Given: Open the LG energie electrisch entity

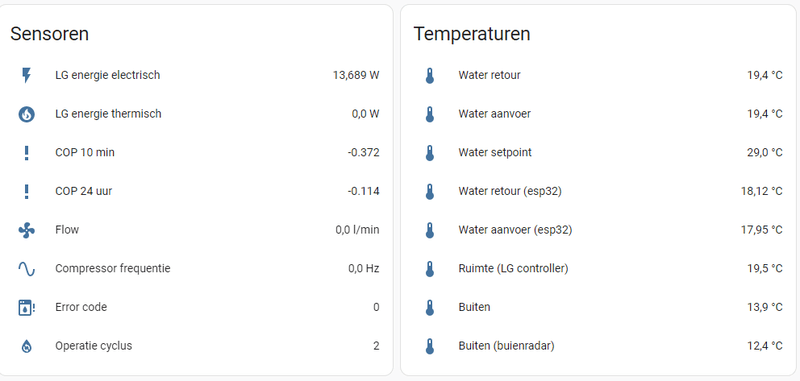Looking at the screenshot, I should [x=194, y=75].
